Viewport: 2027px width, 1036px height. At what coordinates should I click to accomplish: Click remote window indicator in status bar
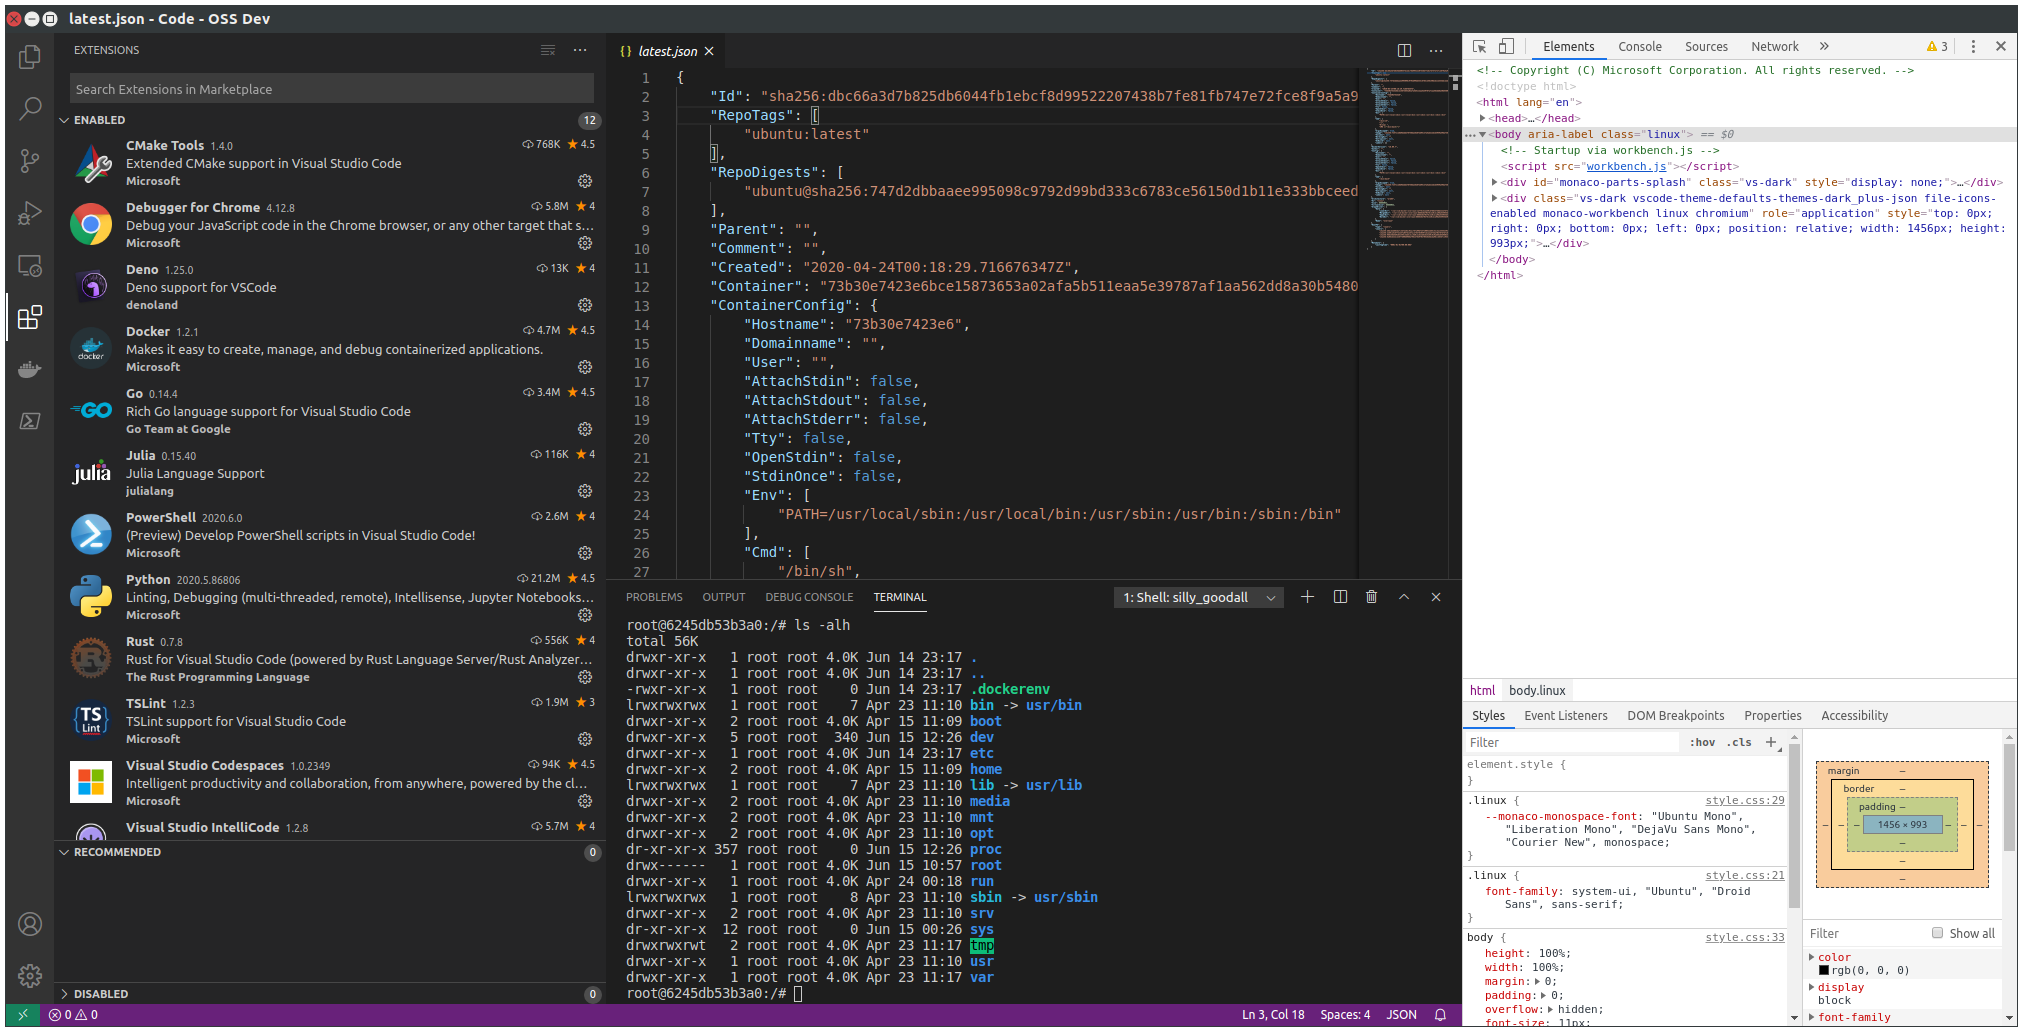click(x=23, y=1015)
